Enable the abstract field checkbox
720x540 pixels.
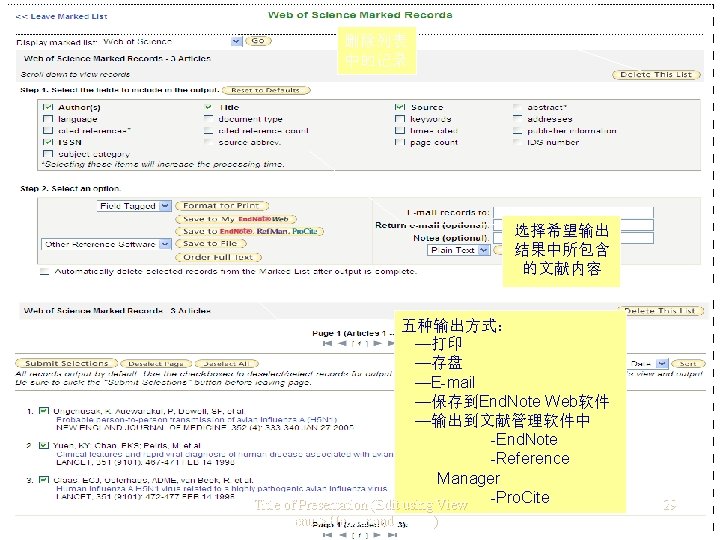click(x=517, y=107)
